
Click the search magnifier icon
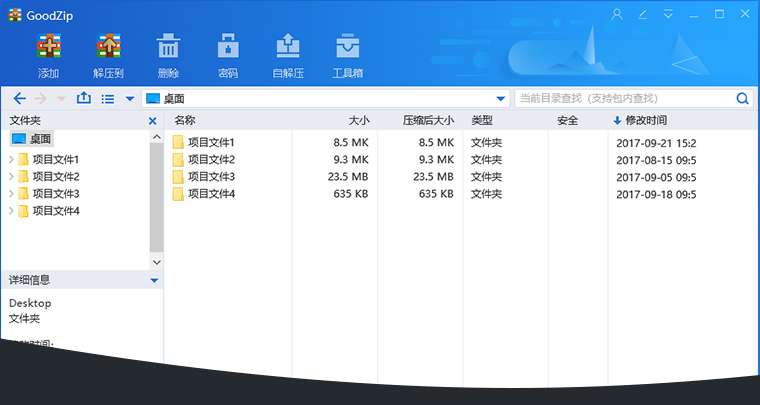[743, 98]
